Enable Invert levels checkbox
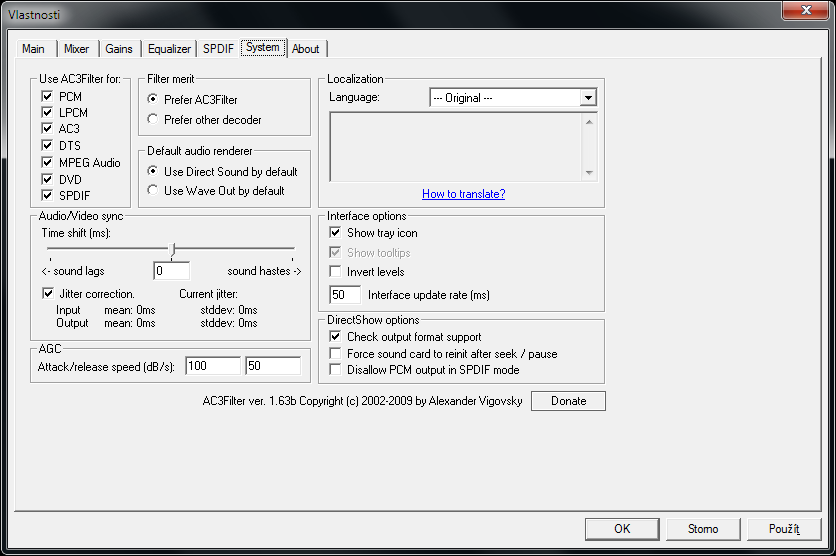Viewport: 836px width, 556px height. coord(336,272)
